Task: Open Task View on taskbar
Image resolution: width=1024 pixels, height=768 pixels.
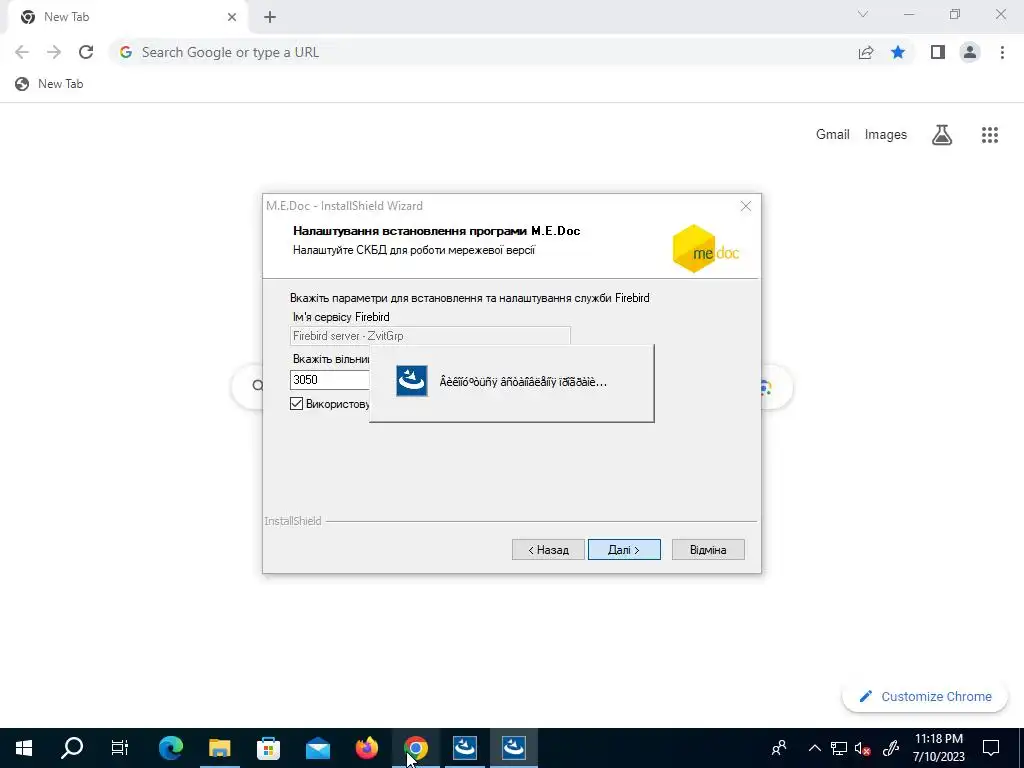Action: coord(120,748)
